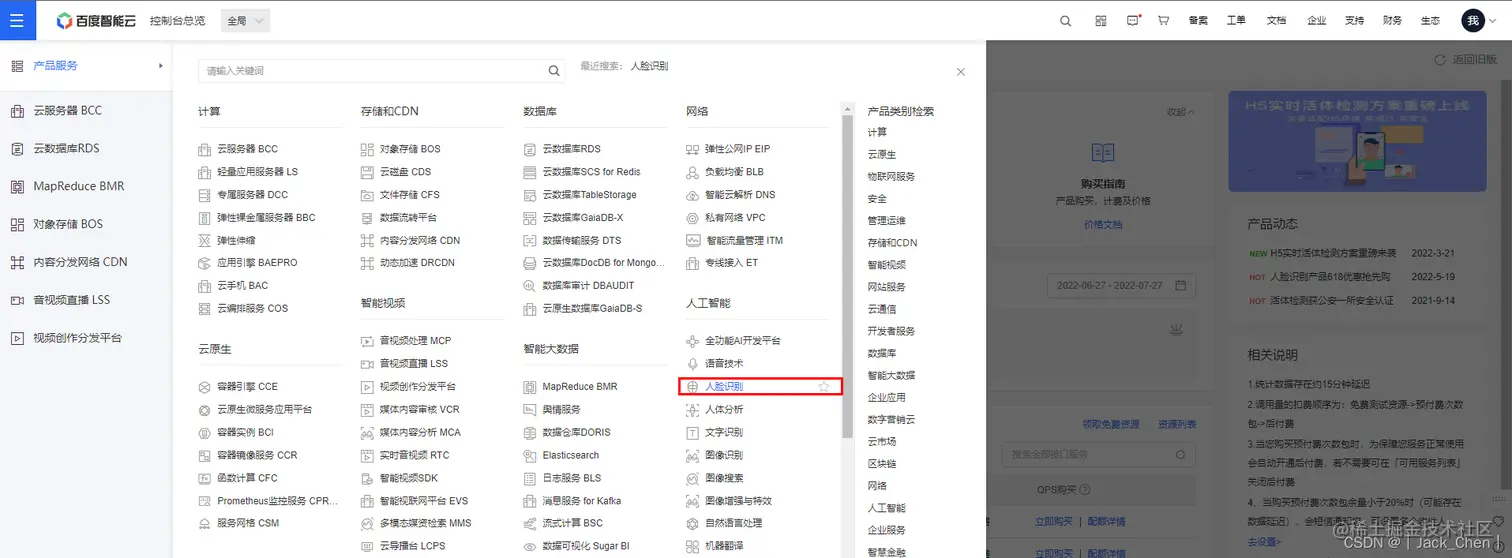Image resolution: width=1512 pixels, height=558 pixels.
Task: Open 内容分发网络 CDN in the left sidebar
Action: pyautogui.click(x=80, y=262)
